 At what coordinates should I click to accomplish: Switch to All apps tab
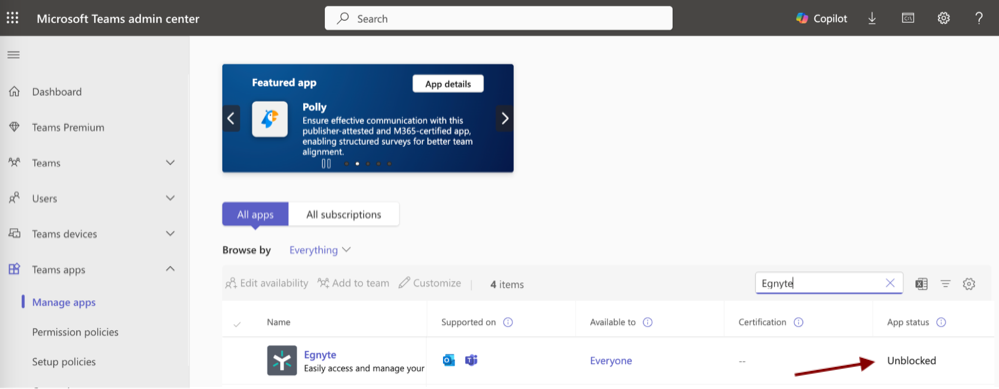[255, 215]
